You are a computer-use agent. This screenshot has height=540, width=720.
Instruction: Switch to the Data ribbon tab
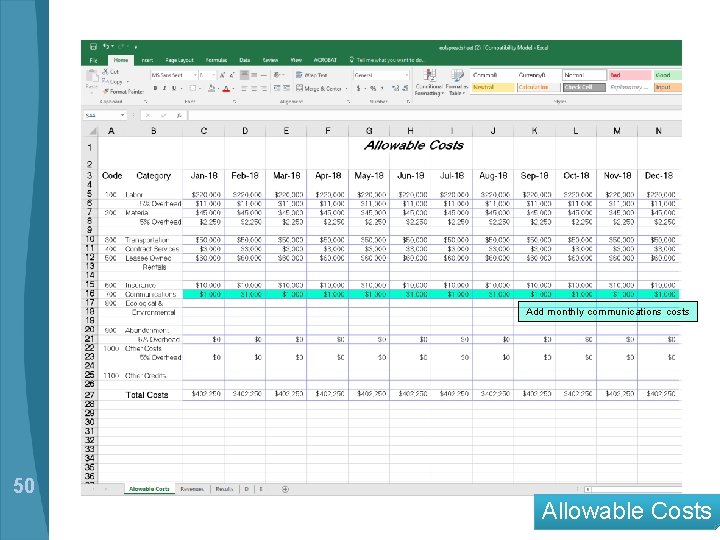pos(245,60)
